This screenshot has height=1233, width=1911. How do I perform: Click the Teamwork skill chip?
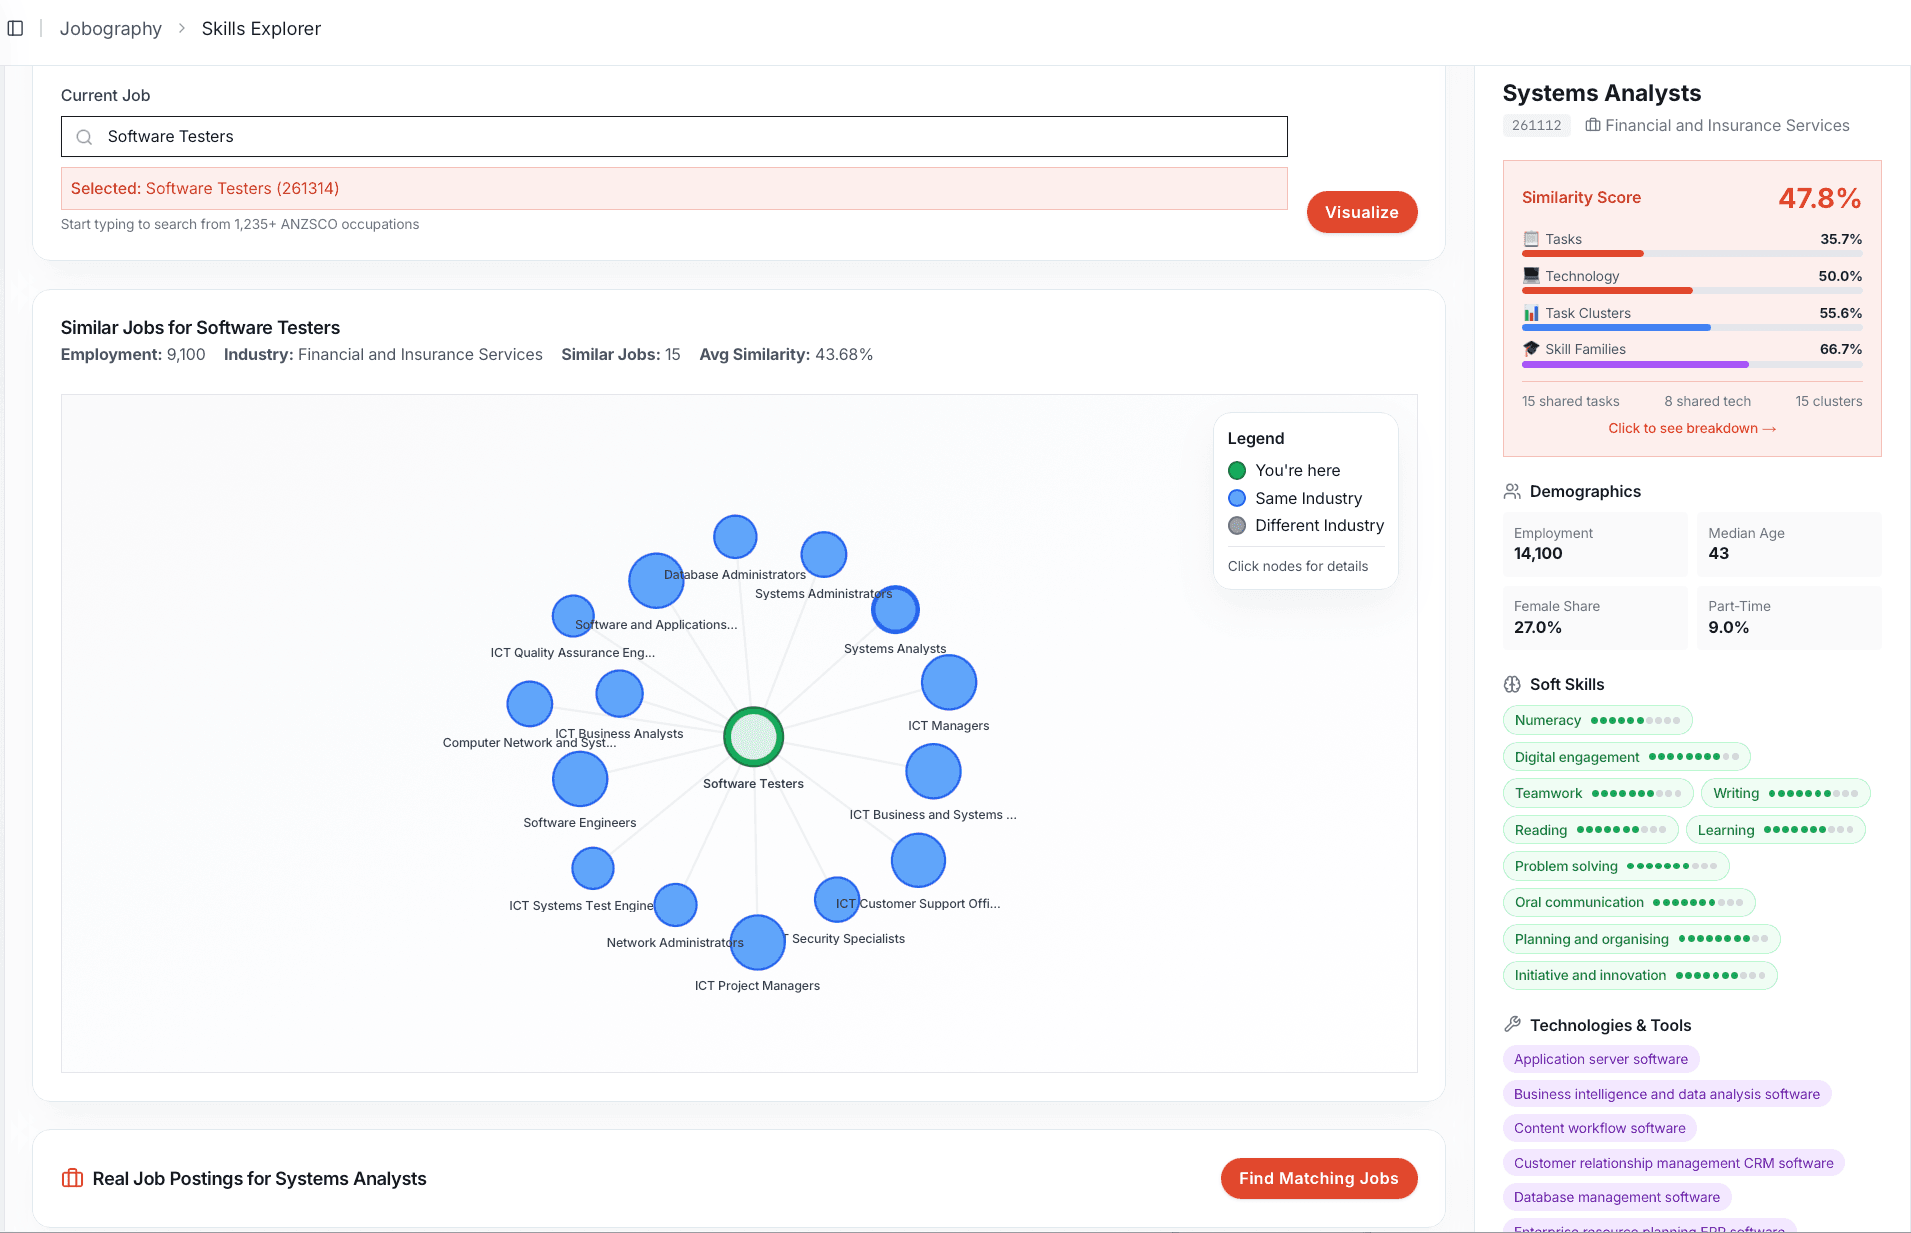pos(1598,793)
